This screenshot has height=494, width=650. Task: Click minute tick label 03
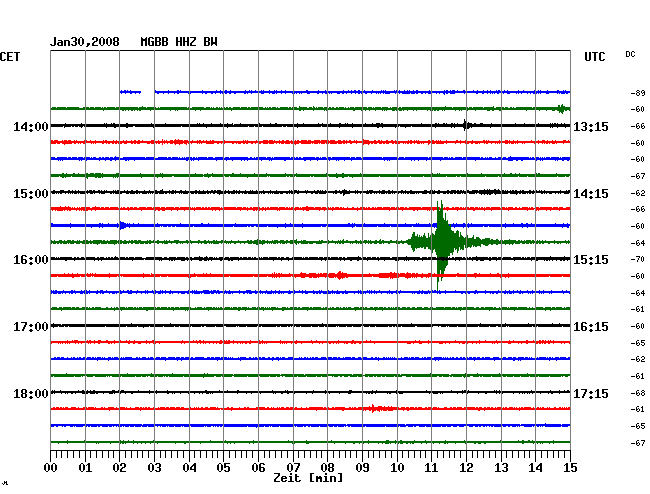(x=154, y=468)
